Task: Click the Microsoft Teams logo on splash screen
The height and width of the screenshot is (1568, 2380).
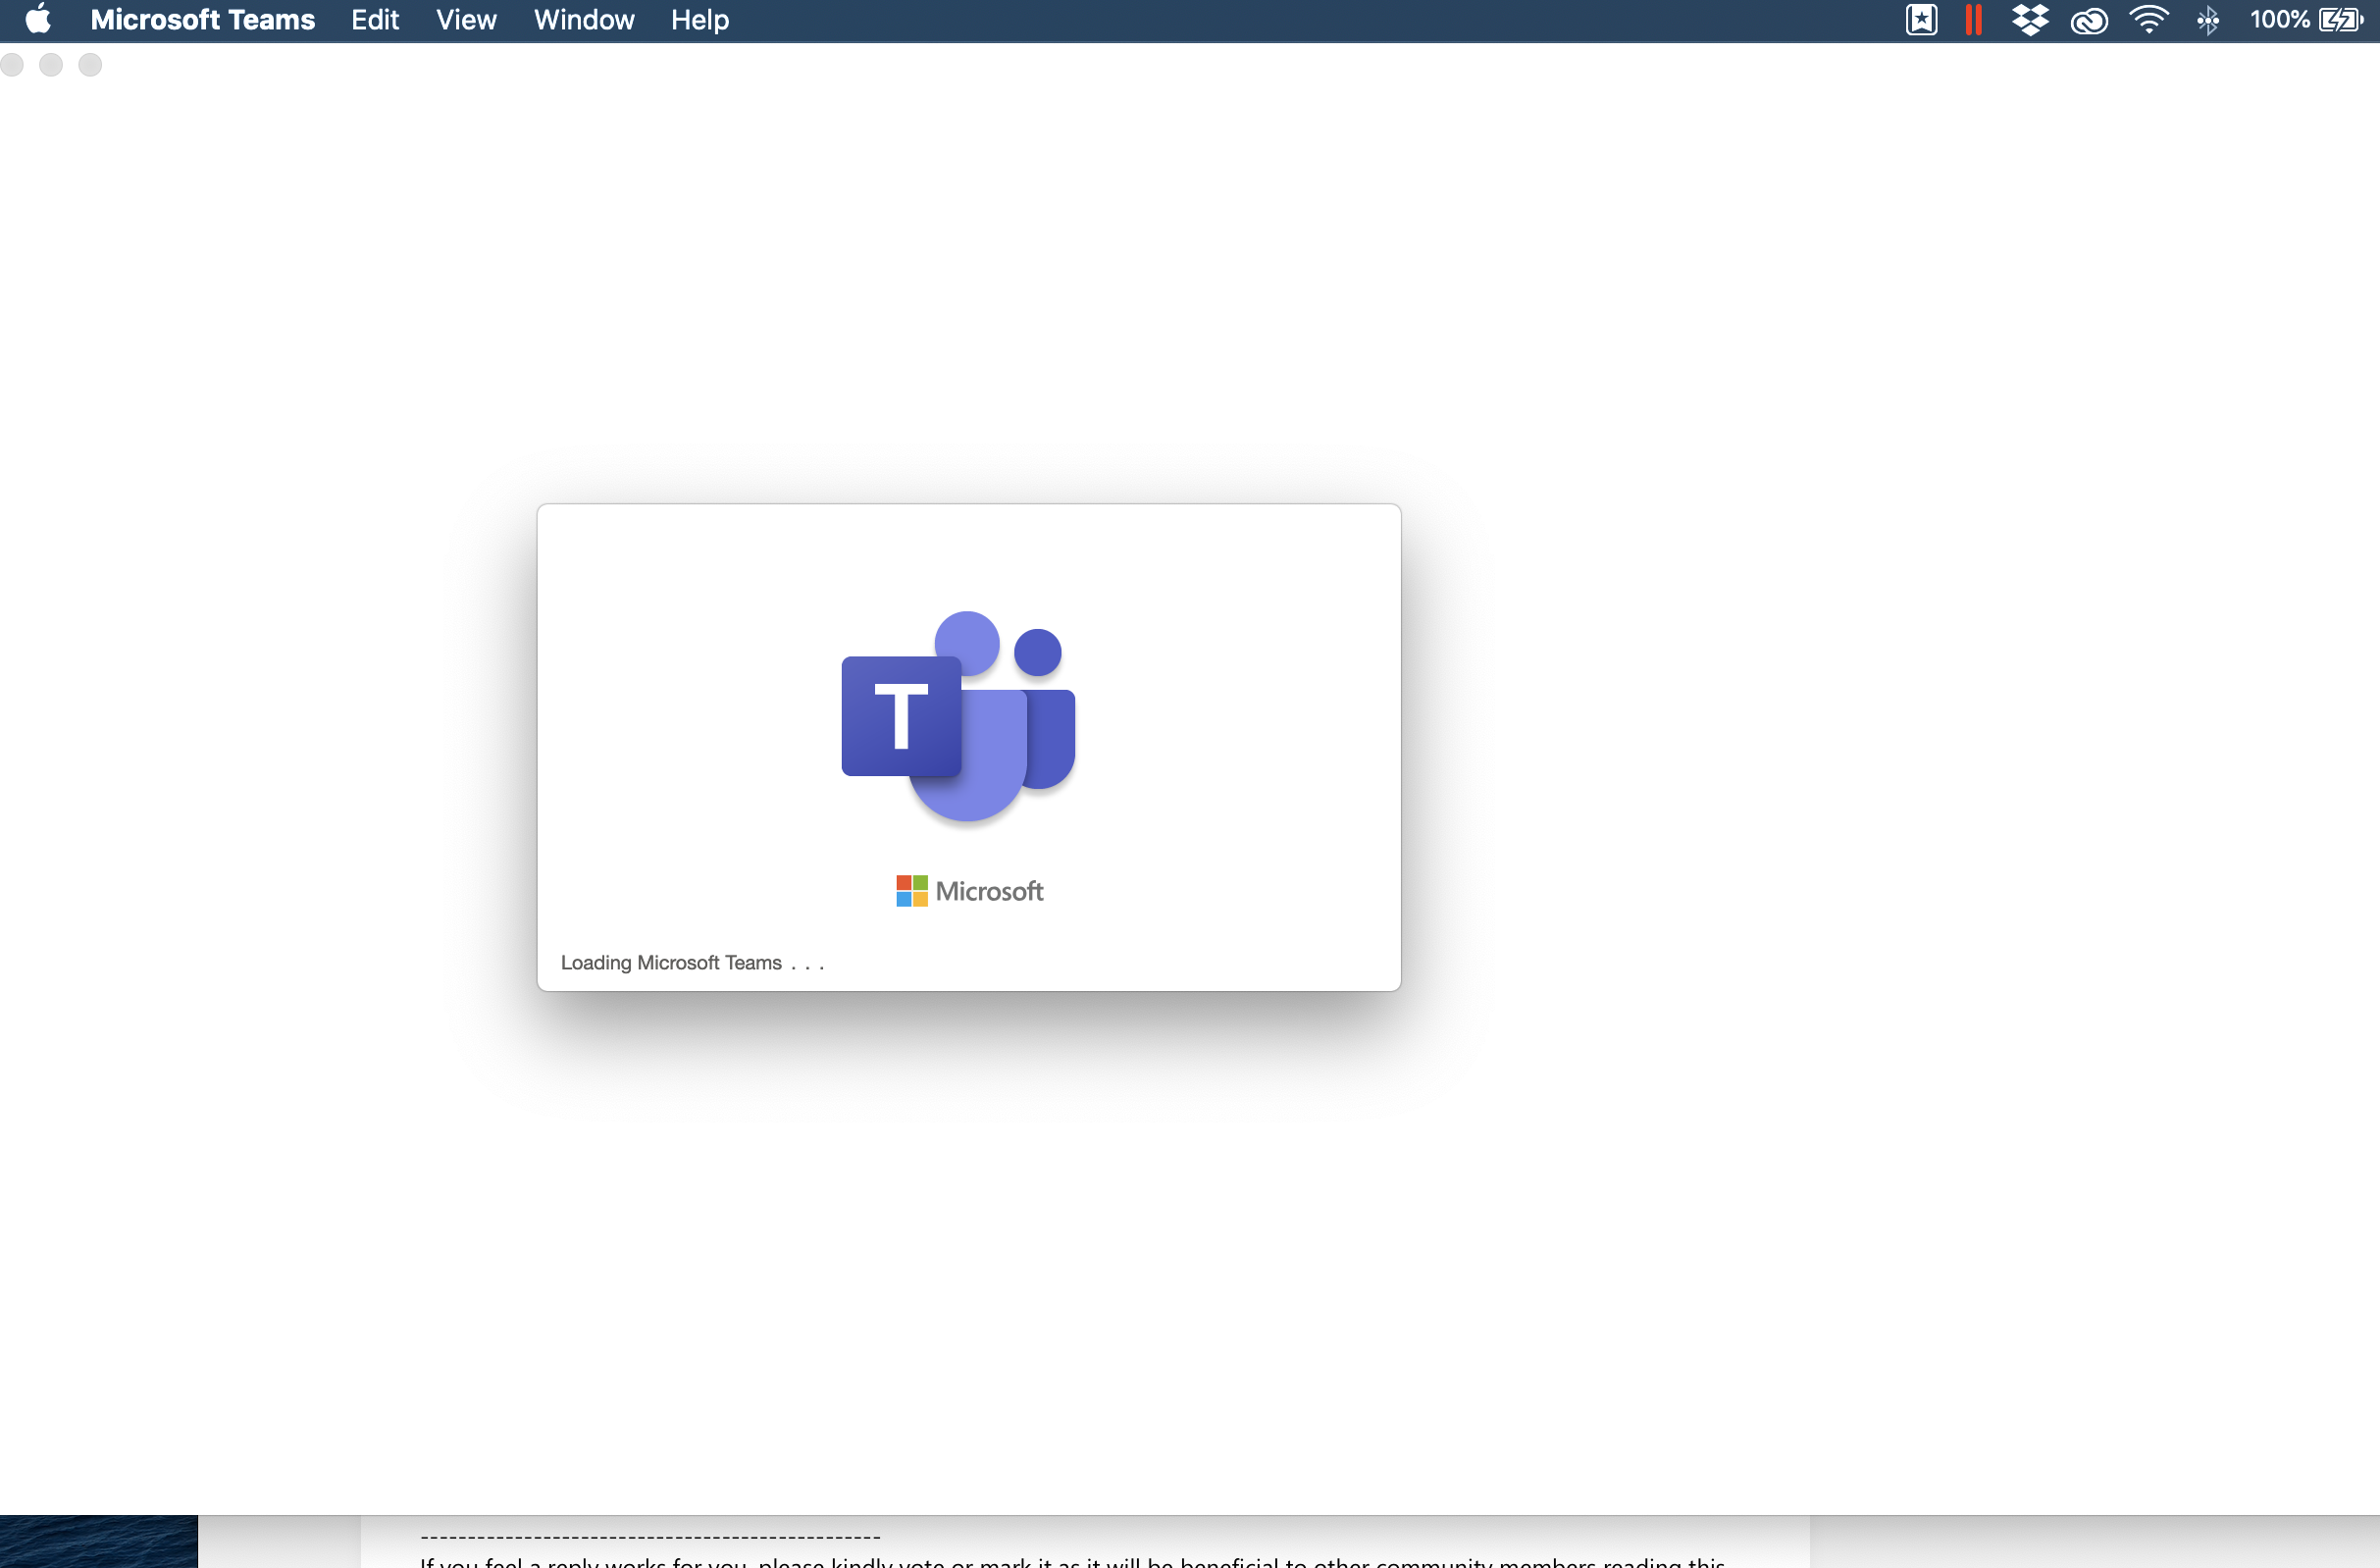Action: (x=958, y=716)
